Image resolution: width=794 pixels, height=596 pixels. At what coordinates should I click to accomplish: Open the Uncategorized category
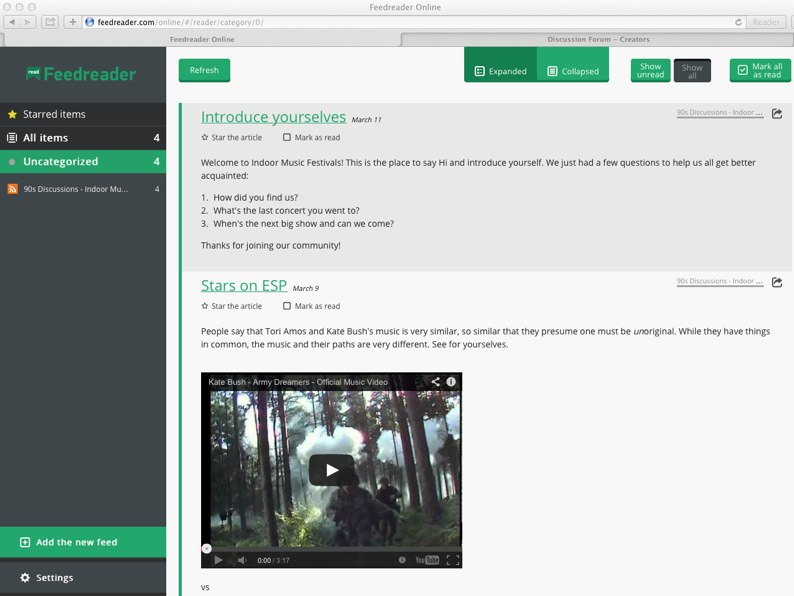[60, 162]
